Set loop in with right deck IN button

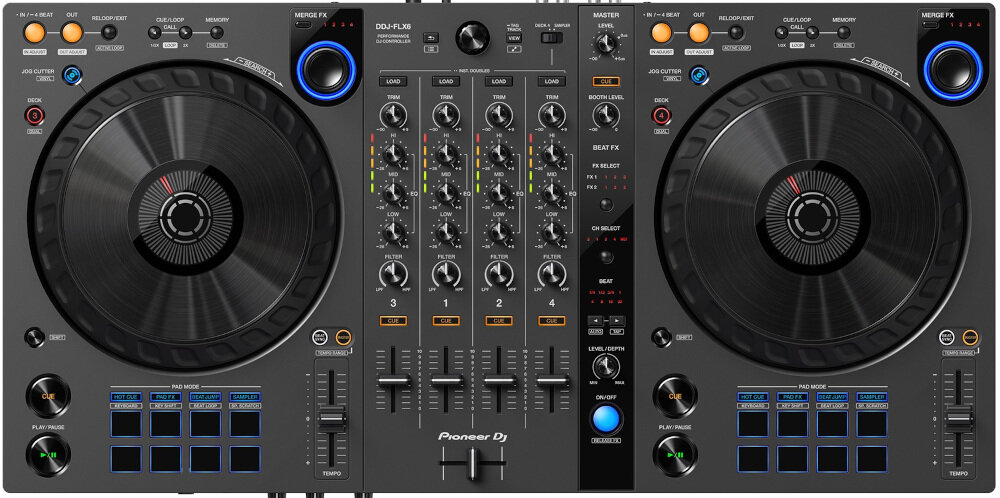point(663,33)
